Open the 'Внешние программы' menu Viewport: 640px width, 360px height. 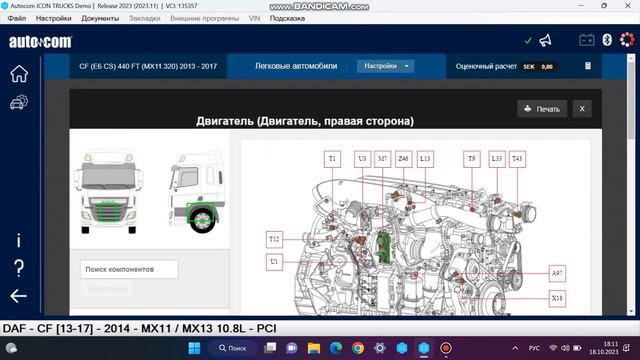(x=204, y=18)
